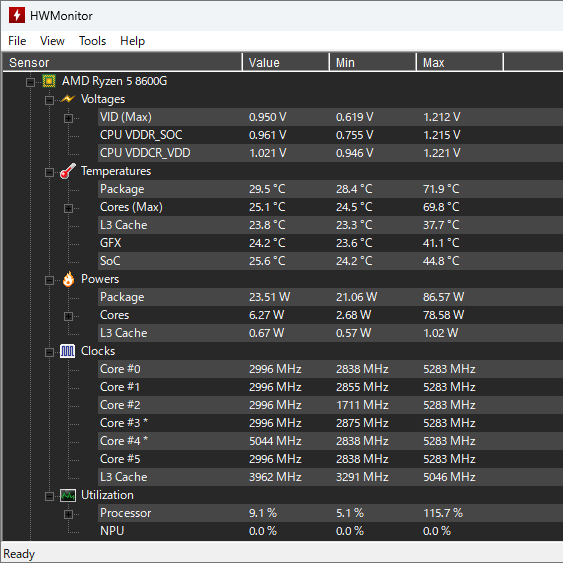The image size is (563, 563).
Task: Click the 86.57 W Package max value
Action: pyautogui.click(x=443, y=297)
